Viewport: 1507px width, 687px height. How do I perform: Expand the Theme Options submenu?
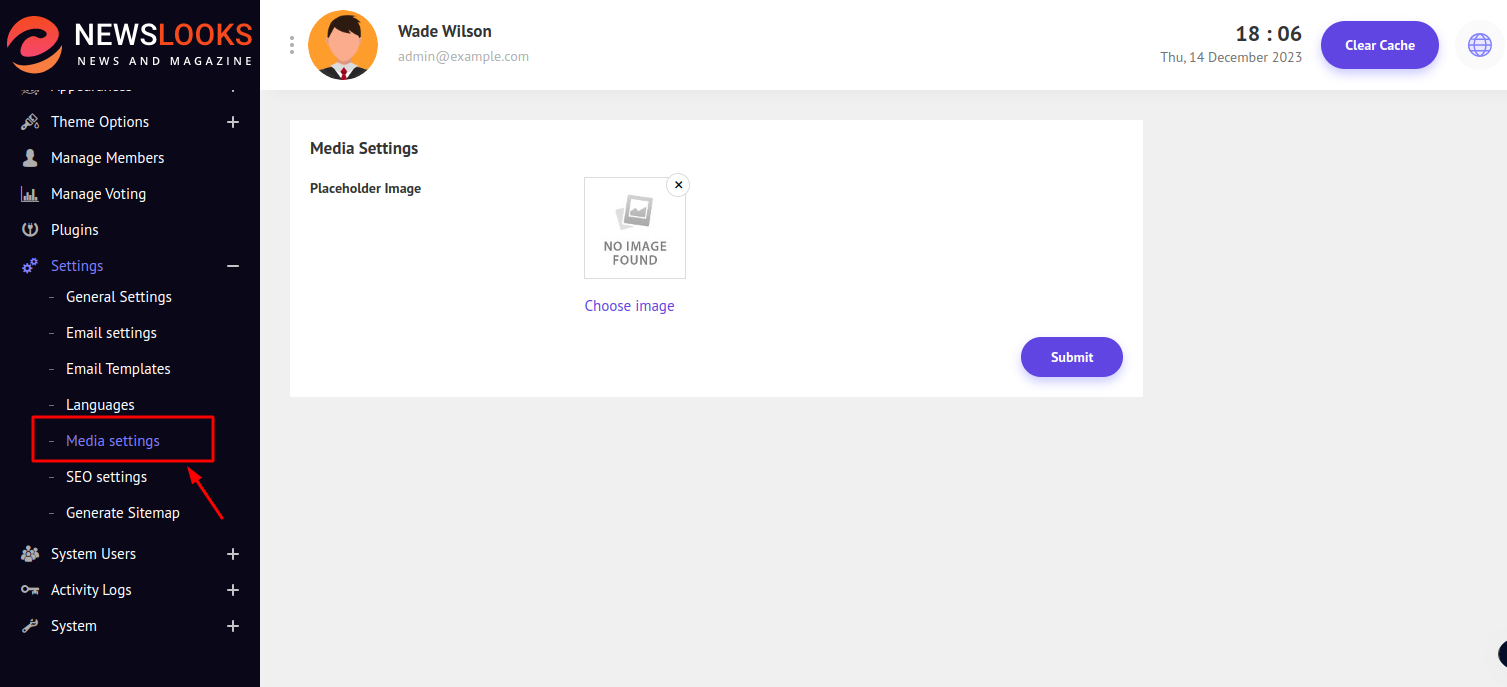click(x=233, y=122)
